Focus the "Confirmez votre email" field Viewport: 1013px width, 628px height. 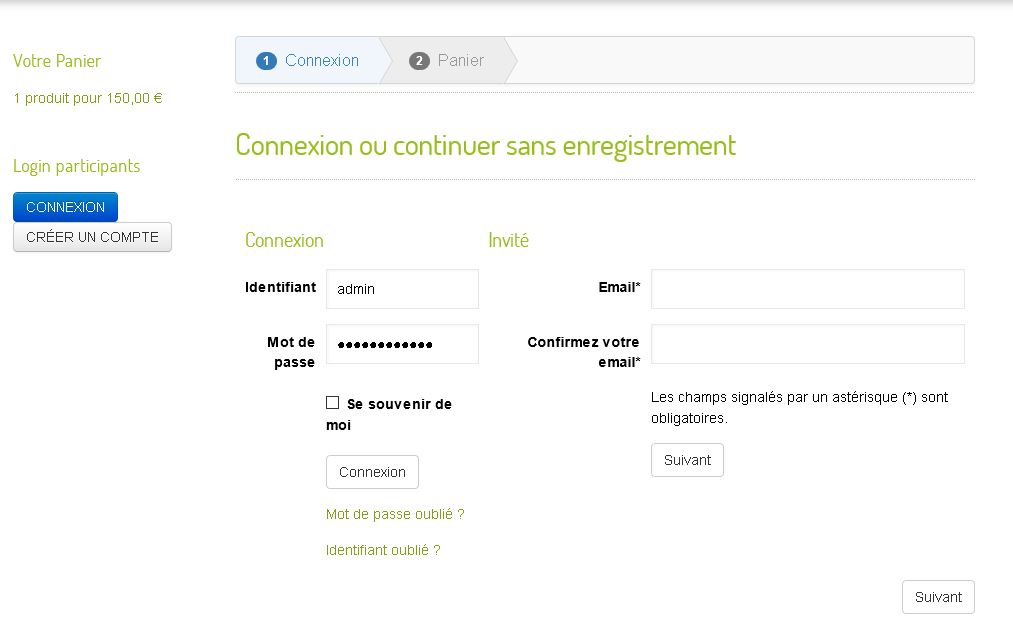[x=807, y=344]
